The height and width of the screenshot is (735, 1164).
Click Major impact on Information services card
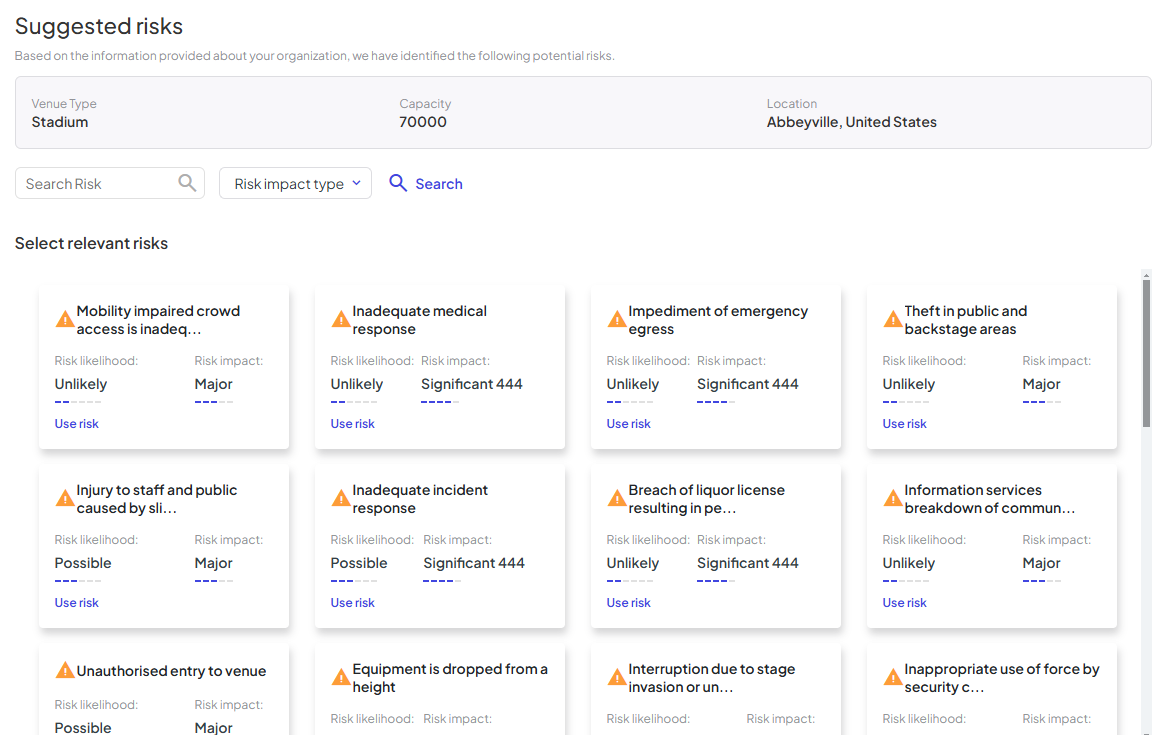(1042, 563)
